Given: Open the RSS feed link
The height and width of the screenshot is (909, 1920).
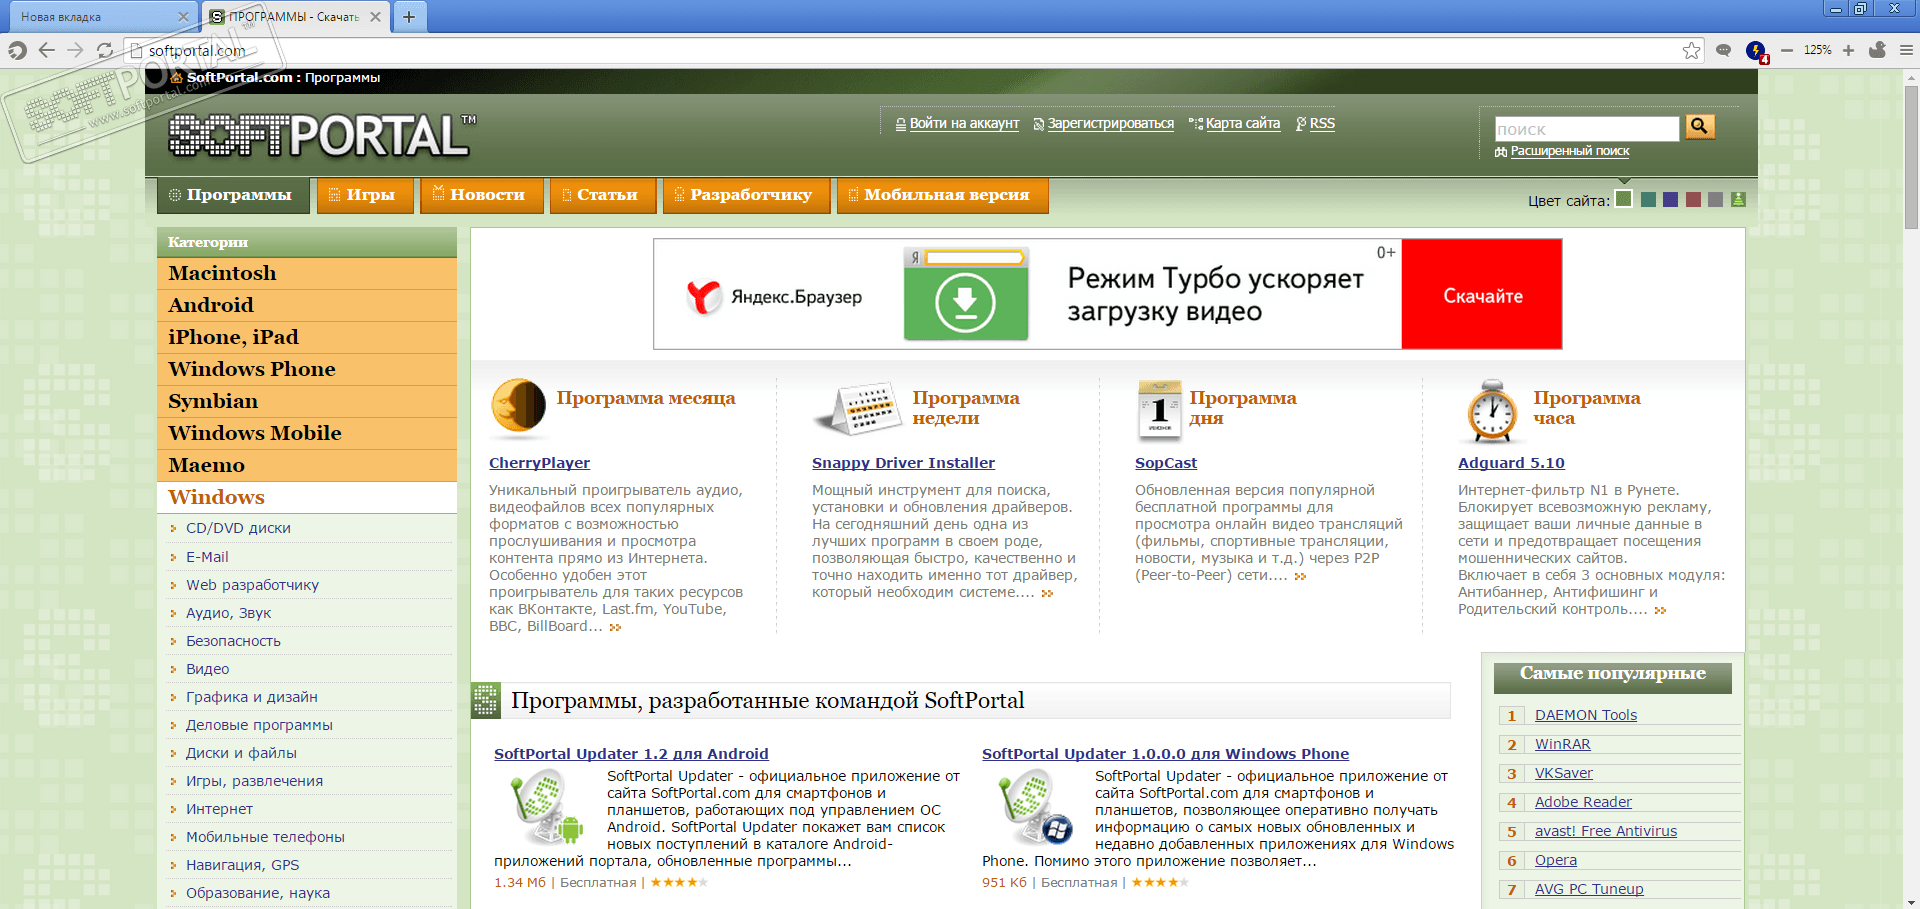Looking at the screenshot, I should pyautogui.click(x=1322, y=124).
